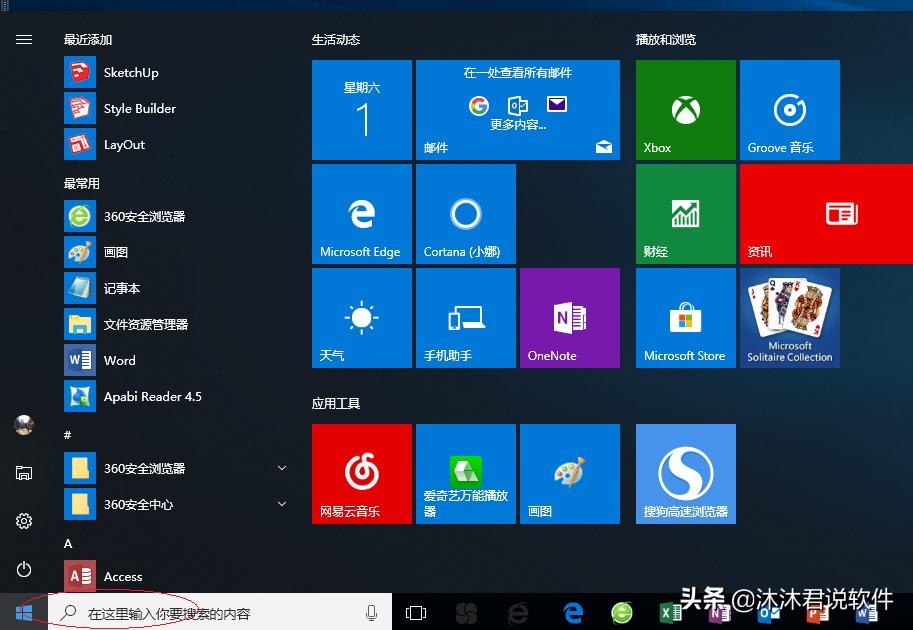
Task: Select the 生活动态 group heading
Action: tap(336, 40)
